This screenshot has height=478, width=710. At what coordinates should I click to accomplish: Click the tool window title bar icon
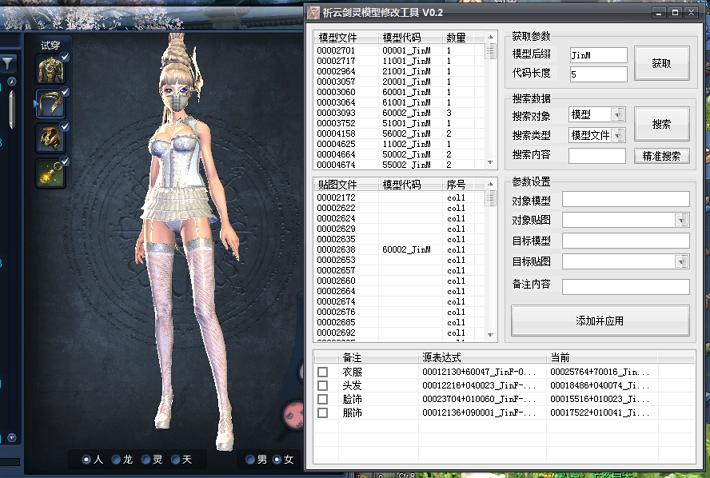pos(313,12)
